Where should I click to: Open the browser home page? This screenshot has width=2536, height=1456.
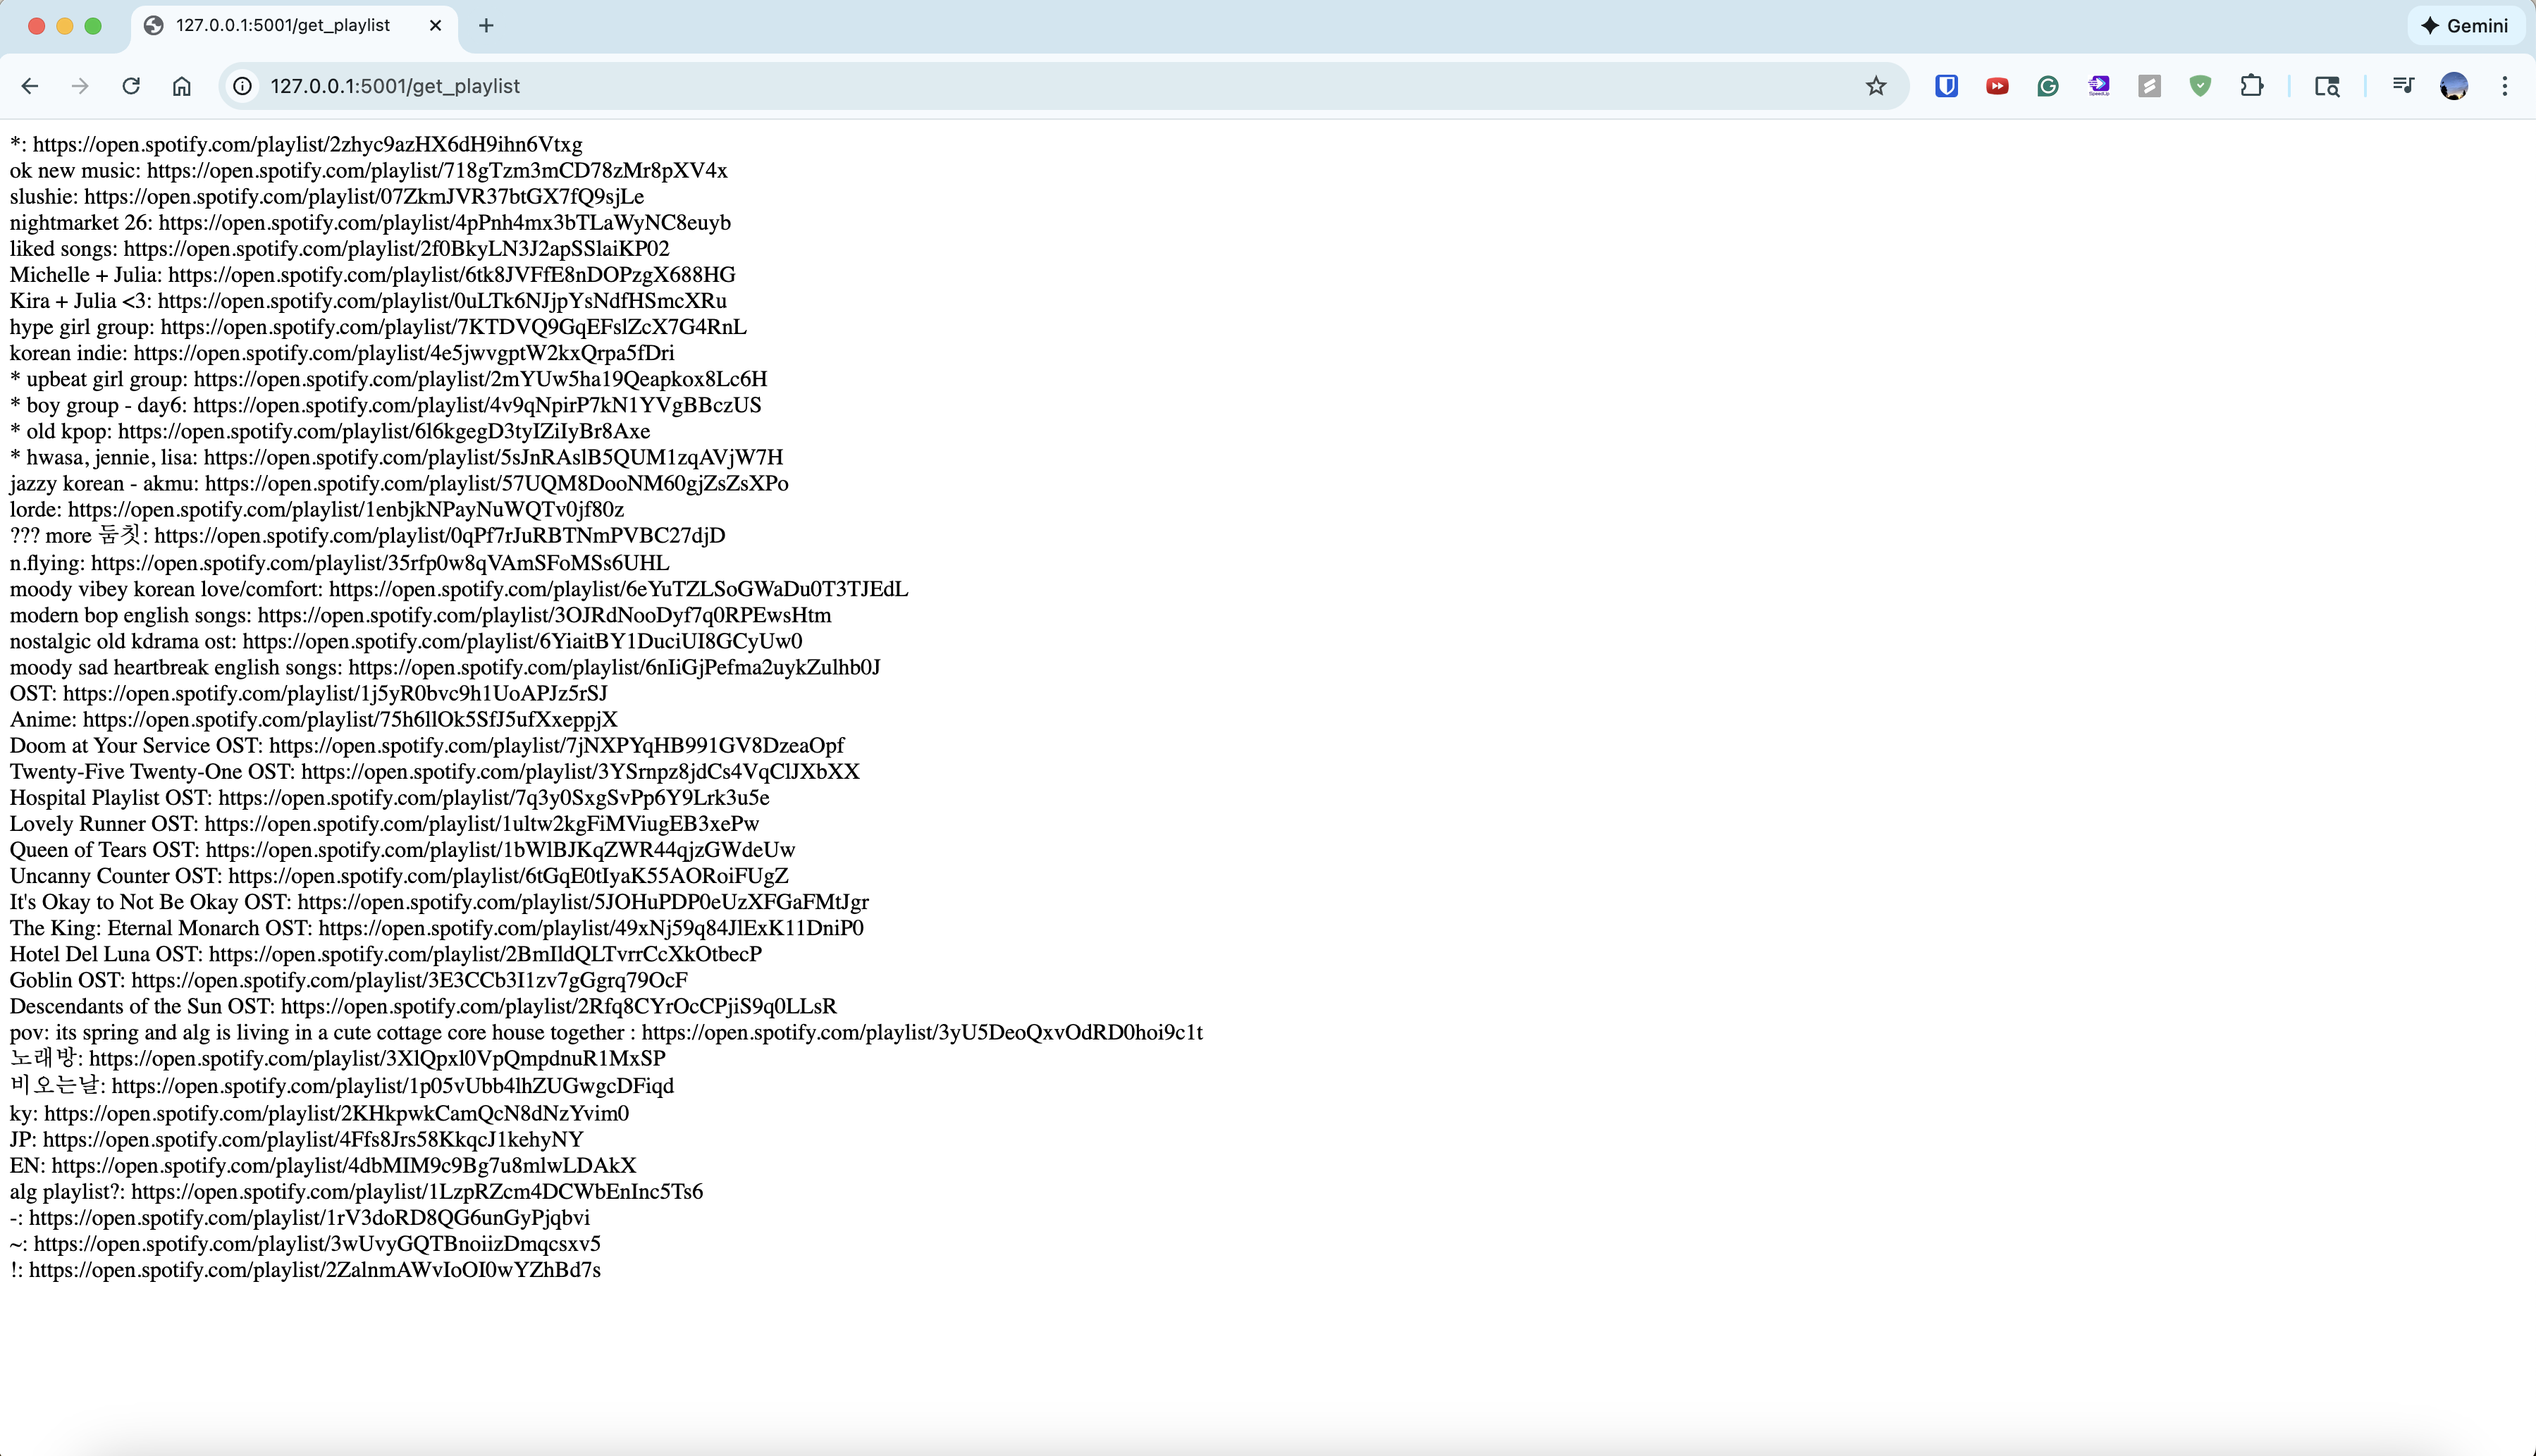(x=182, y=86)
